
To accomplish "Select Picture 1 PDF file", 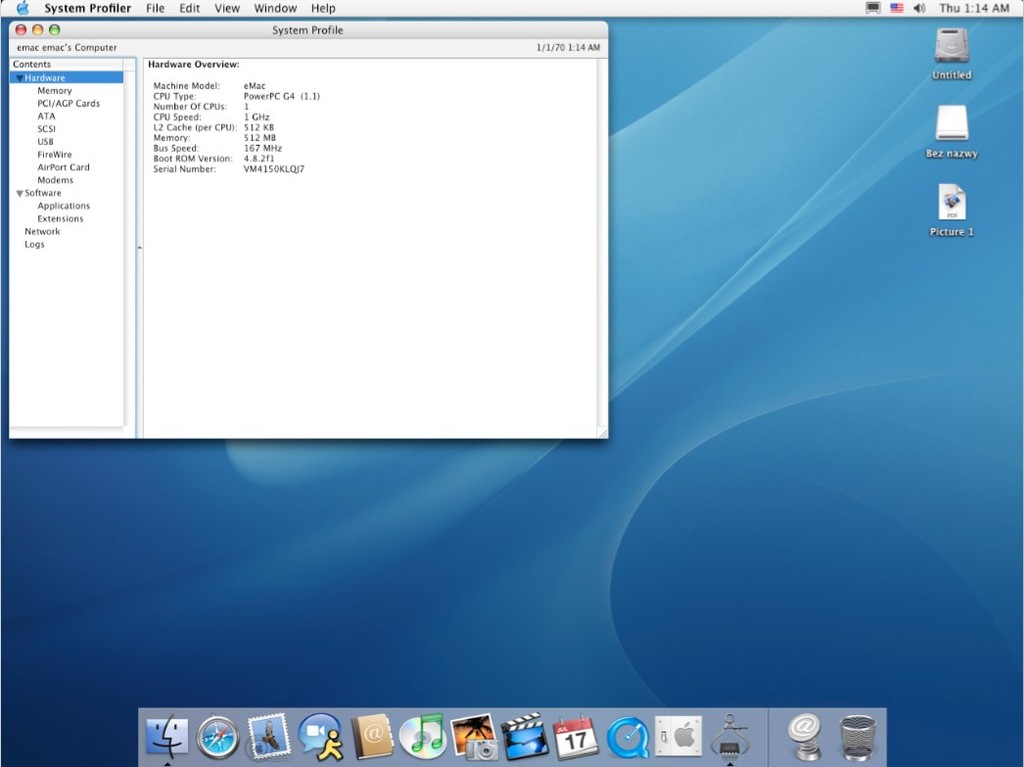I will (x=952, y=202).
